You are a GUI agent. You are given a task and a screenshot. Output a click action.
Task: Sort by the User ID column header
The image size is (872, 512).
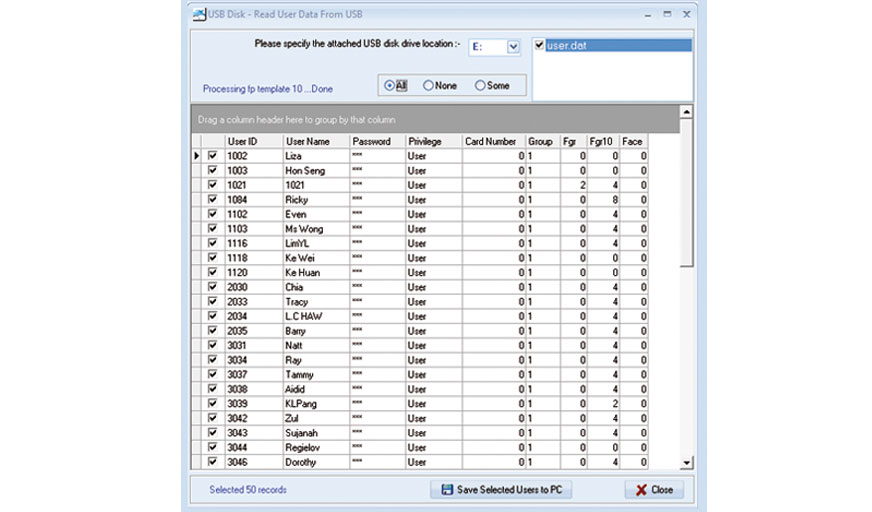pos(254,141)
